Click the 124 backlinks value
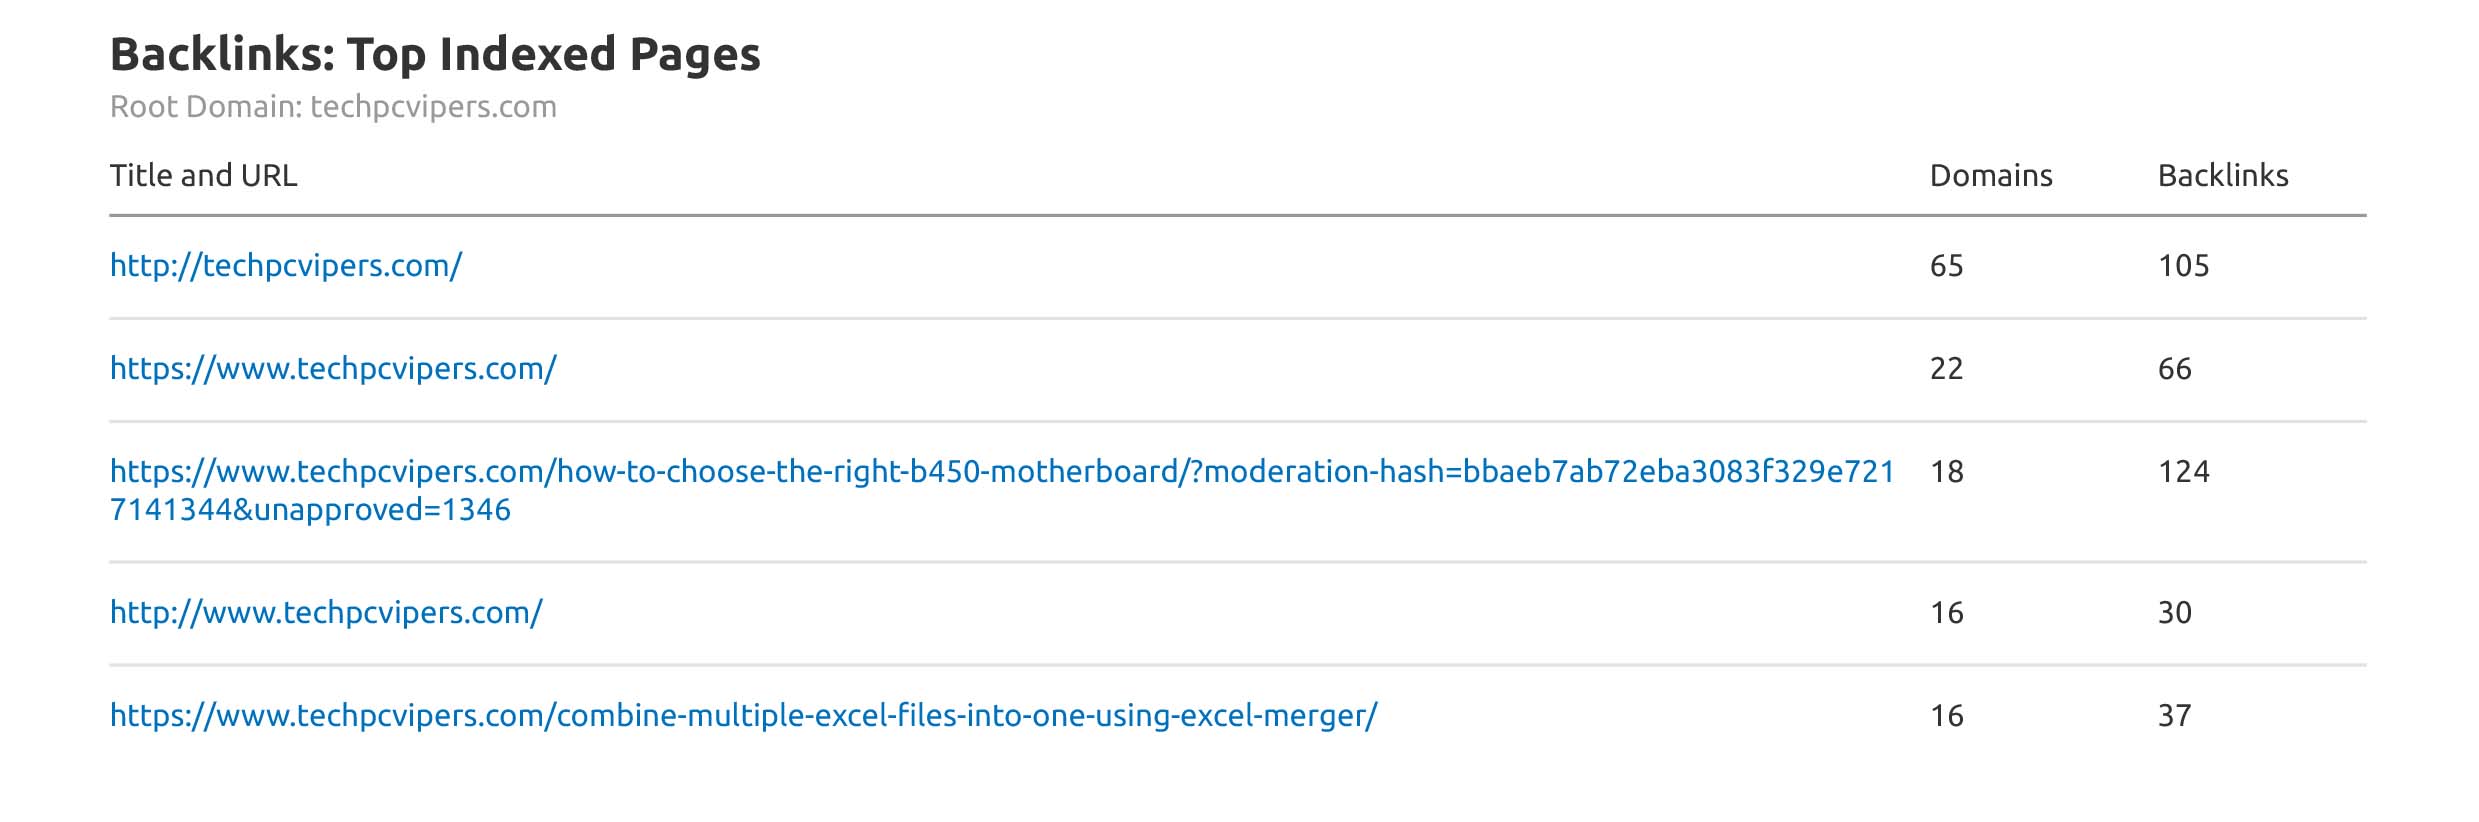 [2183, 472]
